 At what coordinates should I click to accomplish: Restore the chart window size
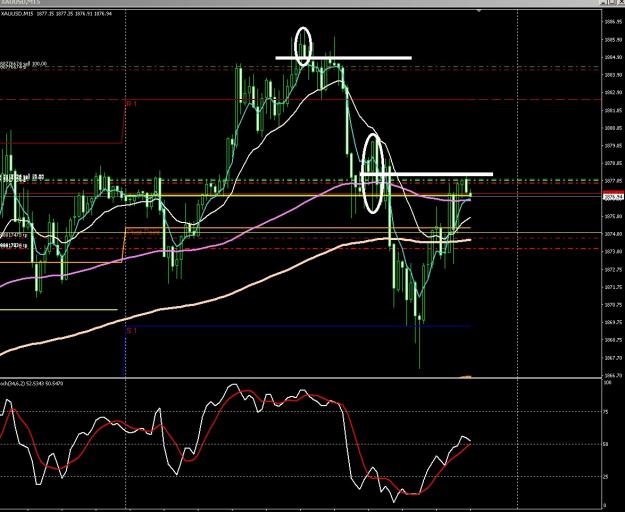click(612, 2)
